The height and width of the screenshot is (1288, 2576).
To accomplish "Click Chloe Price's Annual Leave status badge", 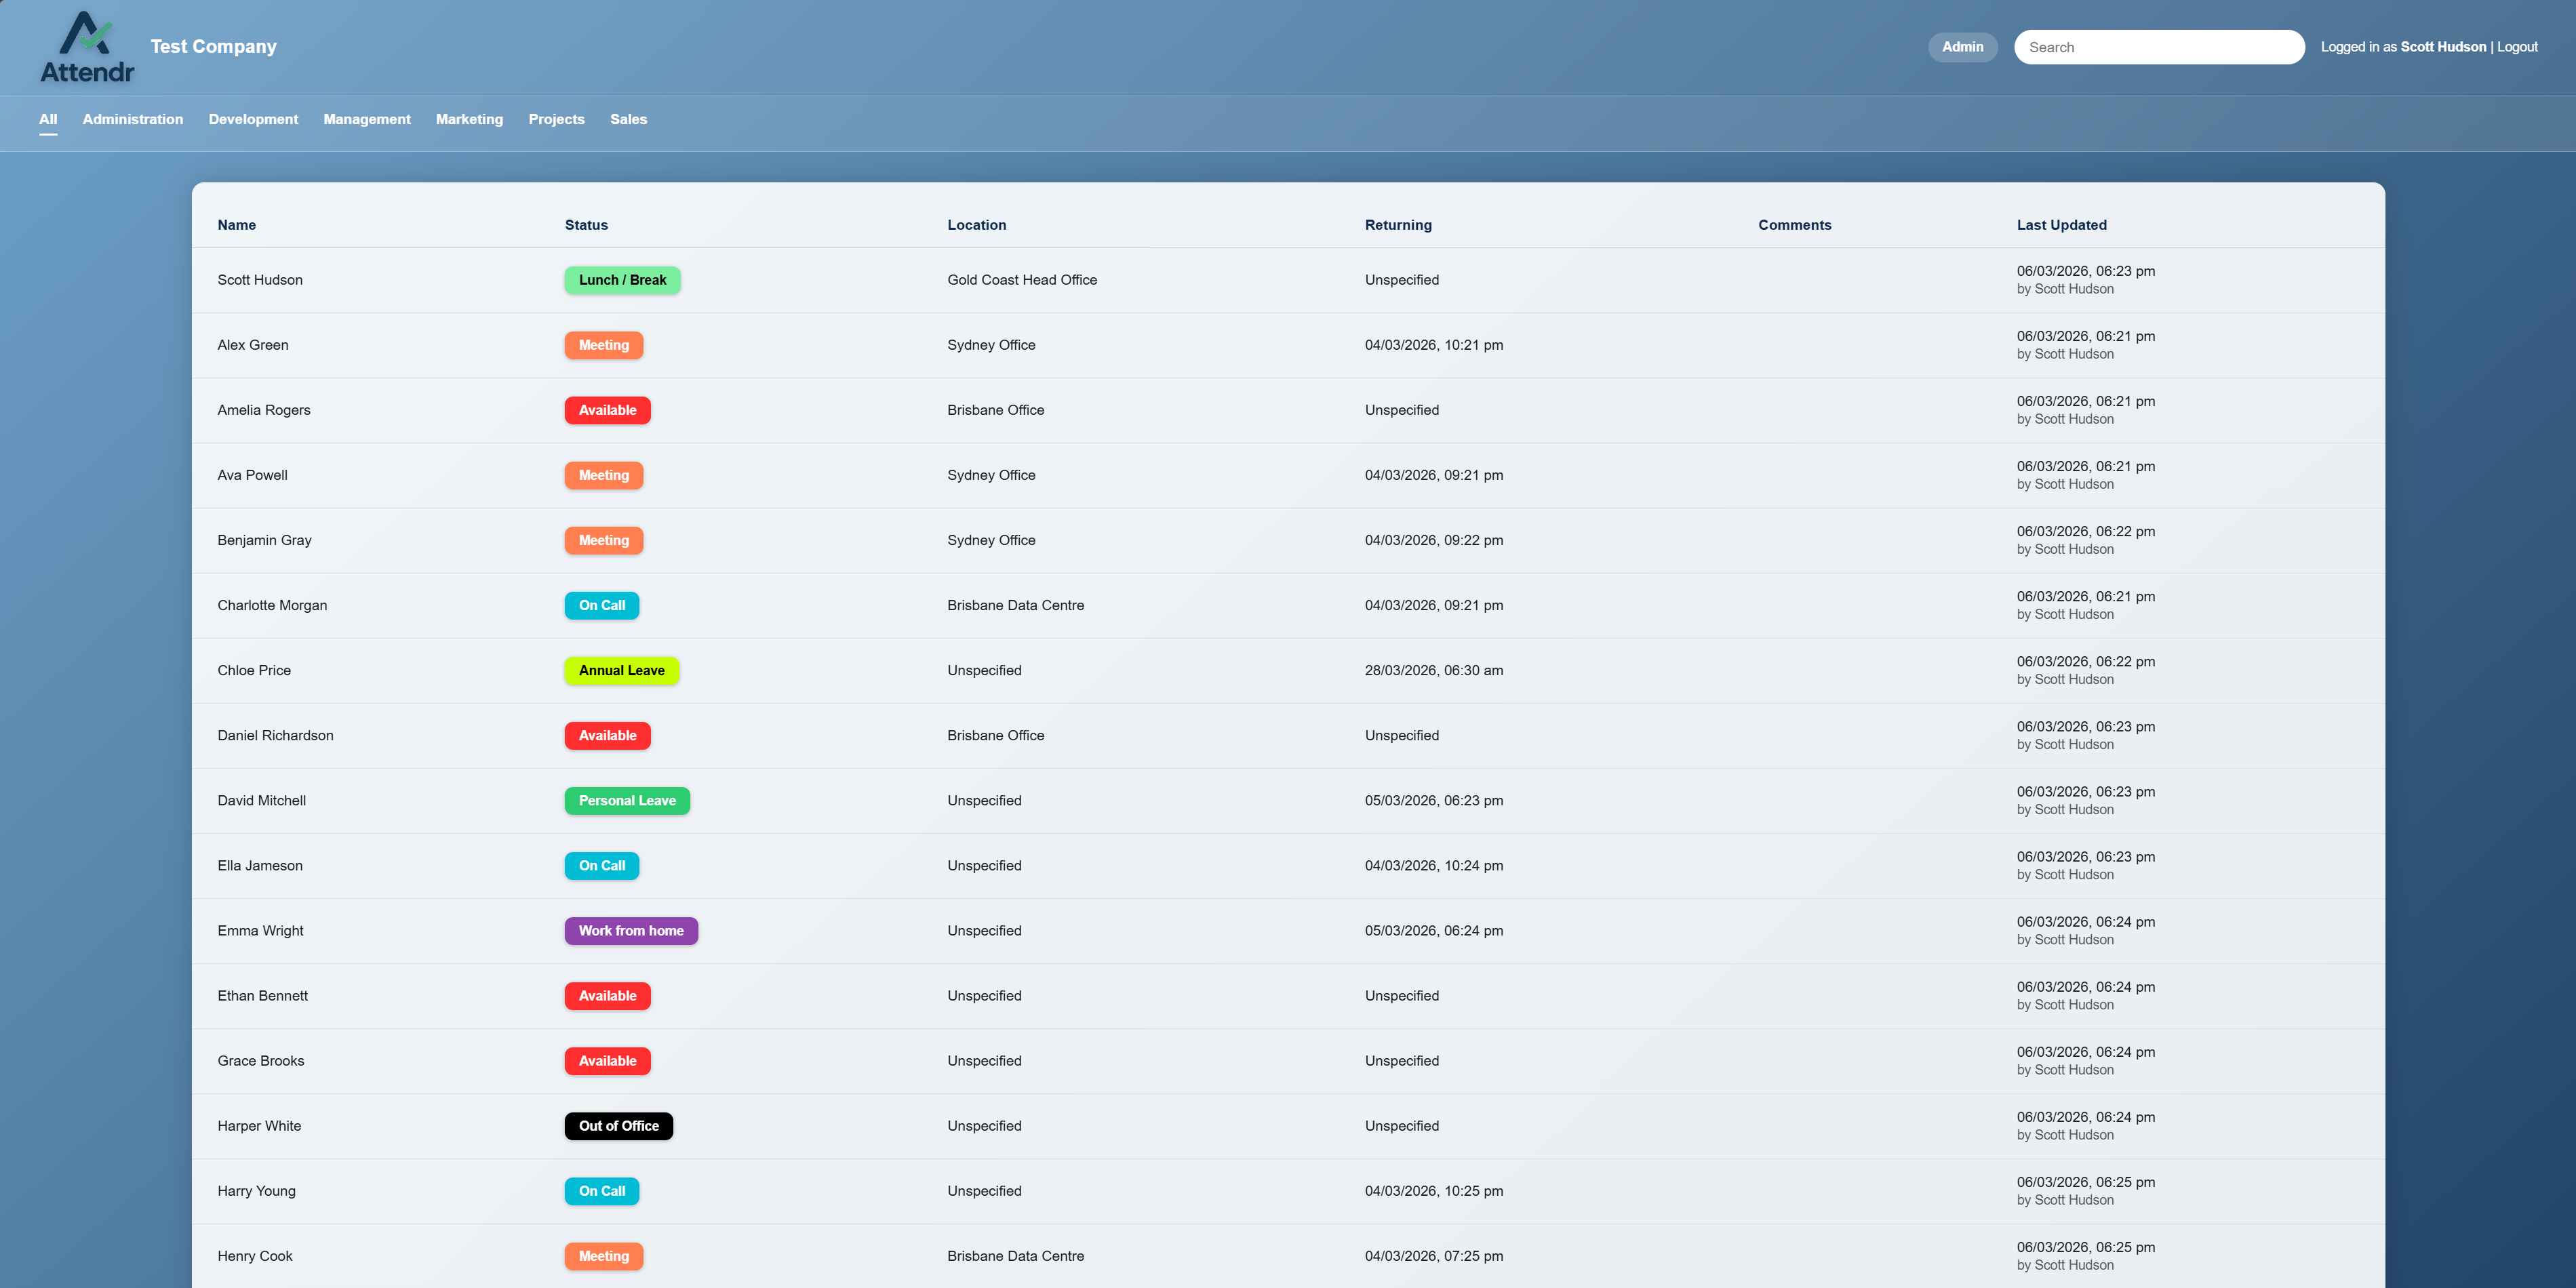I will (621, 670).
